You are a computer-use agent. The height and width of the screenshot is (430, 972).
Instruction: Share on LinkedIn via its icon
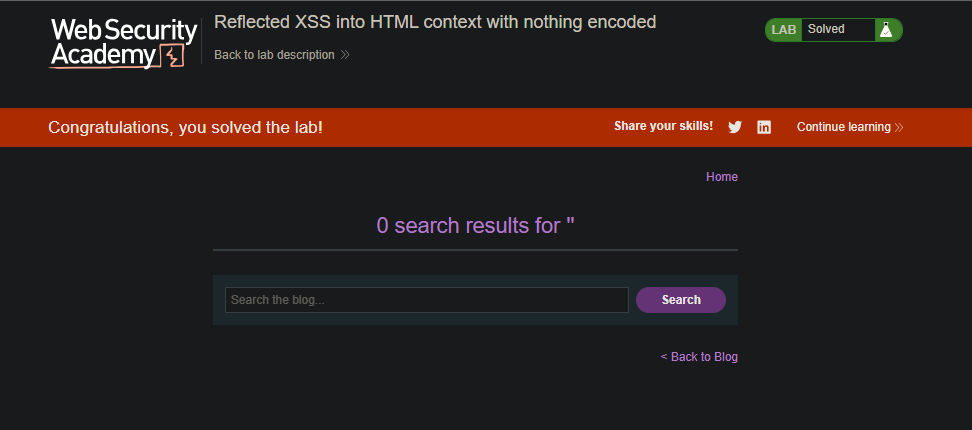click(764, 127)
